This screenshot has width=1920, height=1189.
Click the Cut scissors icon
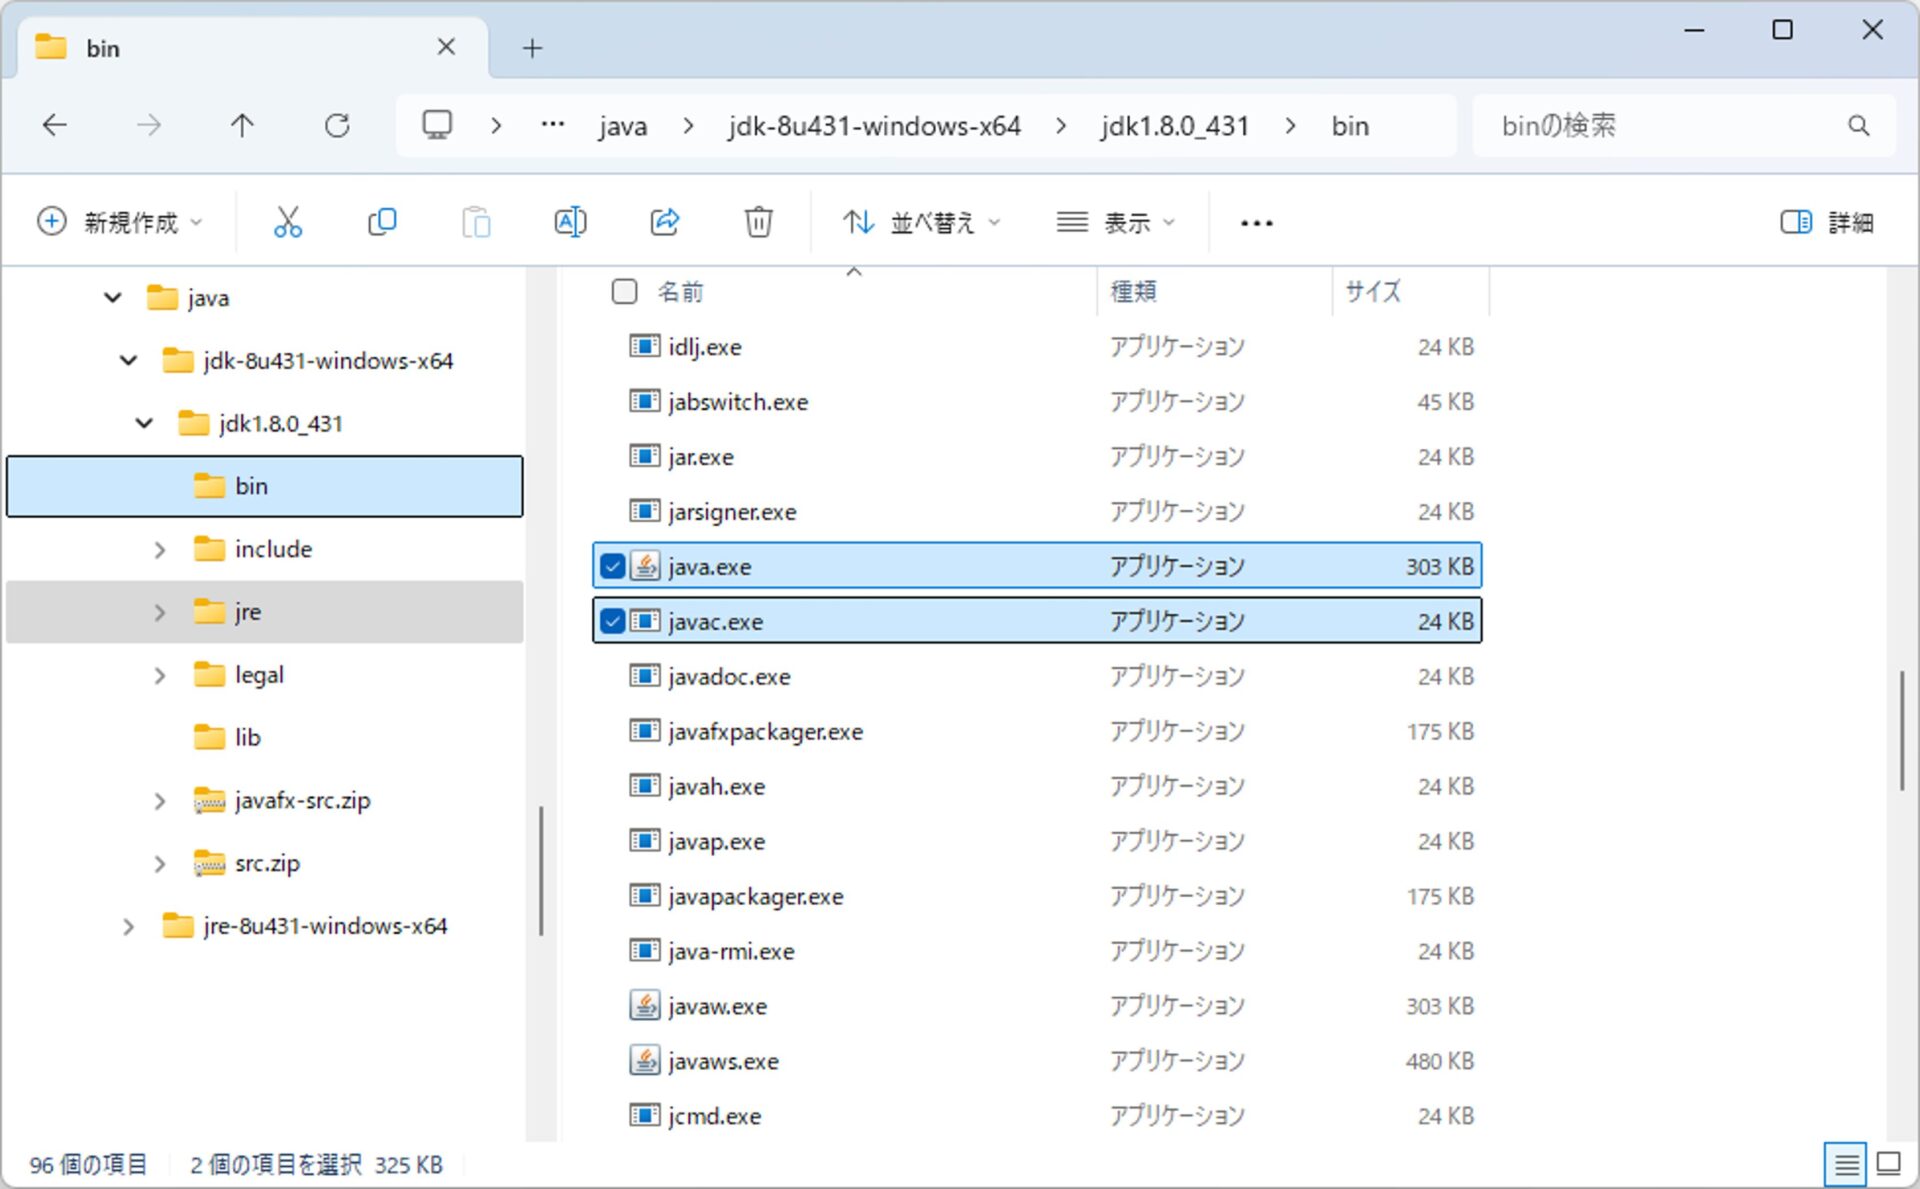(x=288, y=222)
